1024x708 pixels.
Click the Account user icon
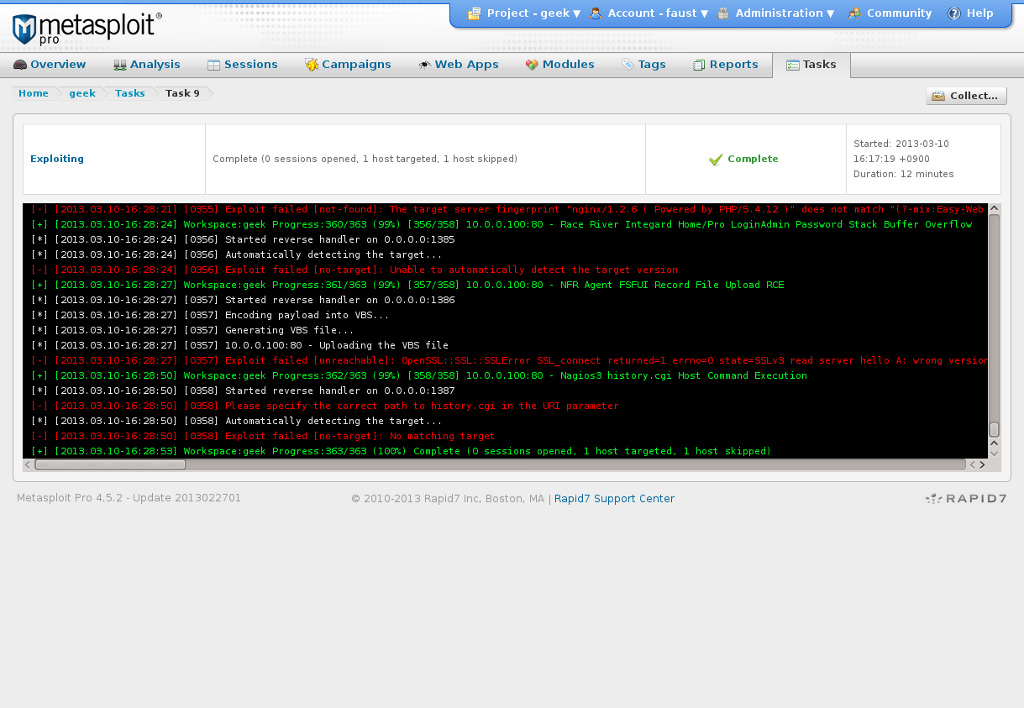(x=596, y=13)
